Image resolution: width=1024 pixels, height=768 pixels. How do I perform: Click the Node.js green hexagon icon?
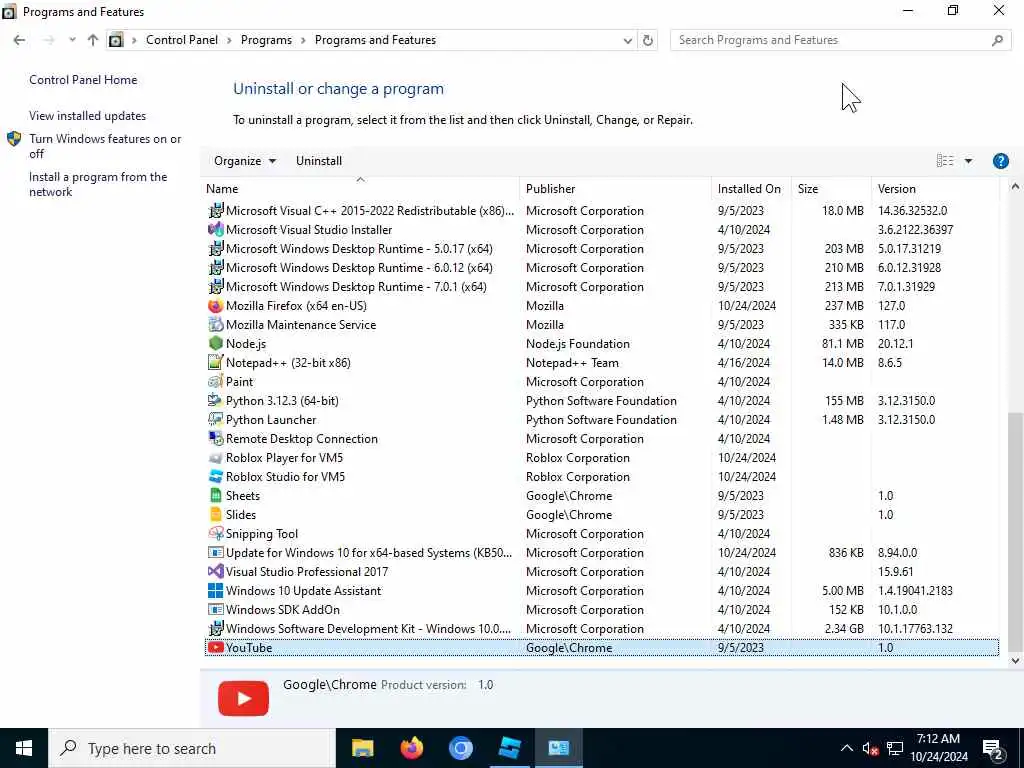click(215, 344)
